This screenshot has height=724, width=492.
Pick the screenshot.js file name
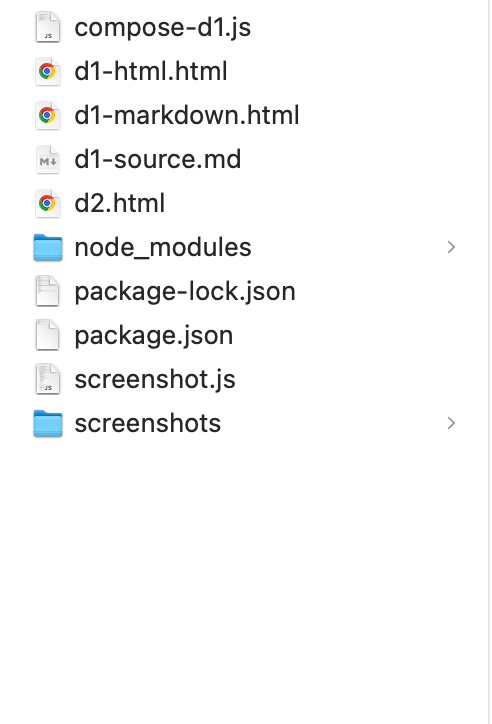coord(155,380)
